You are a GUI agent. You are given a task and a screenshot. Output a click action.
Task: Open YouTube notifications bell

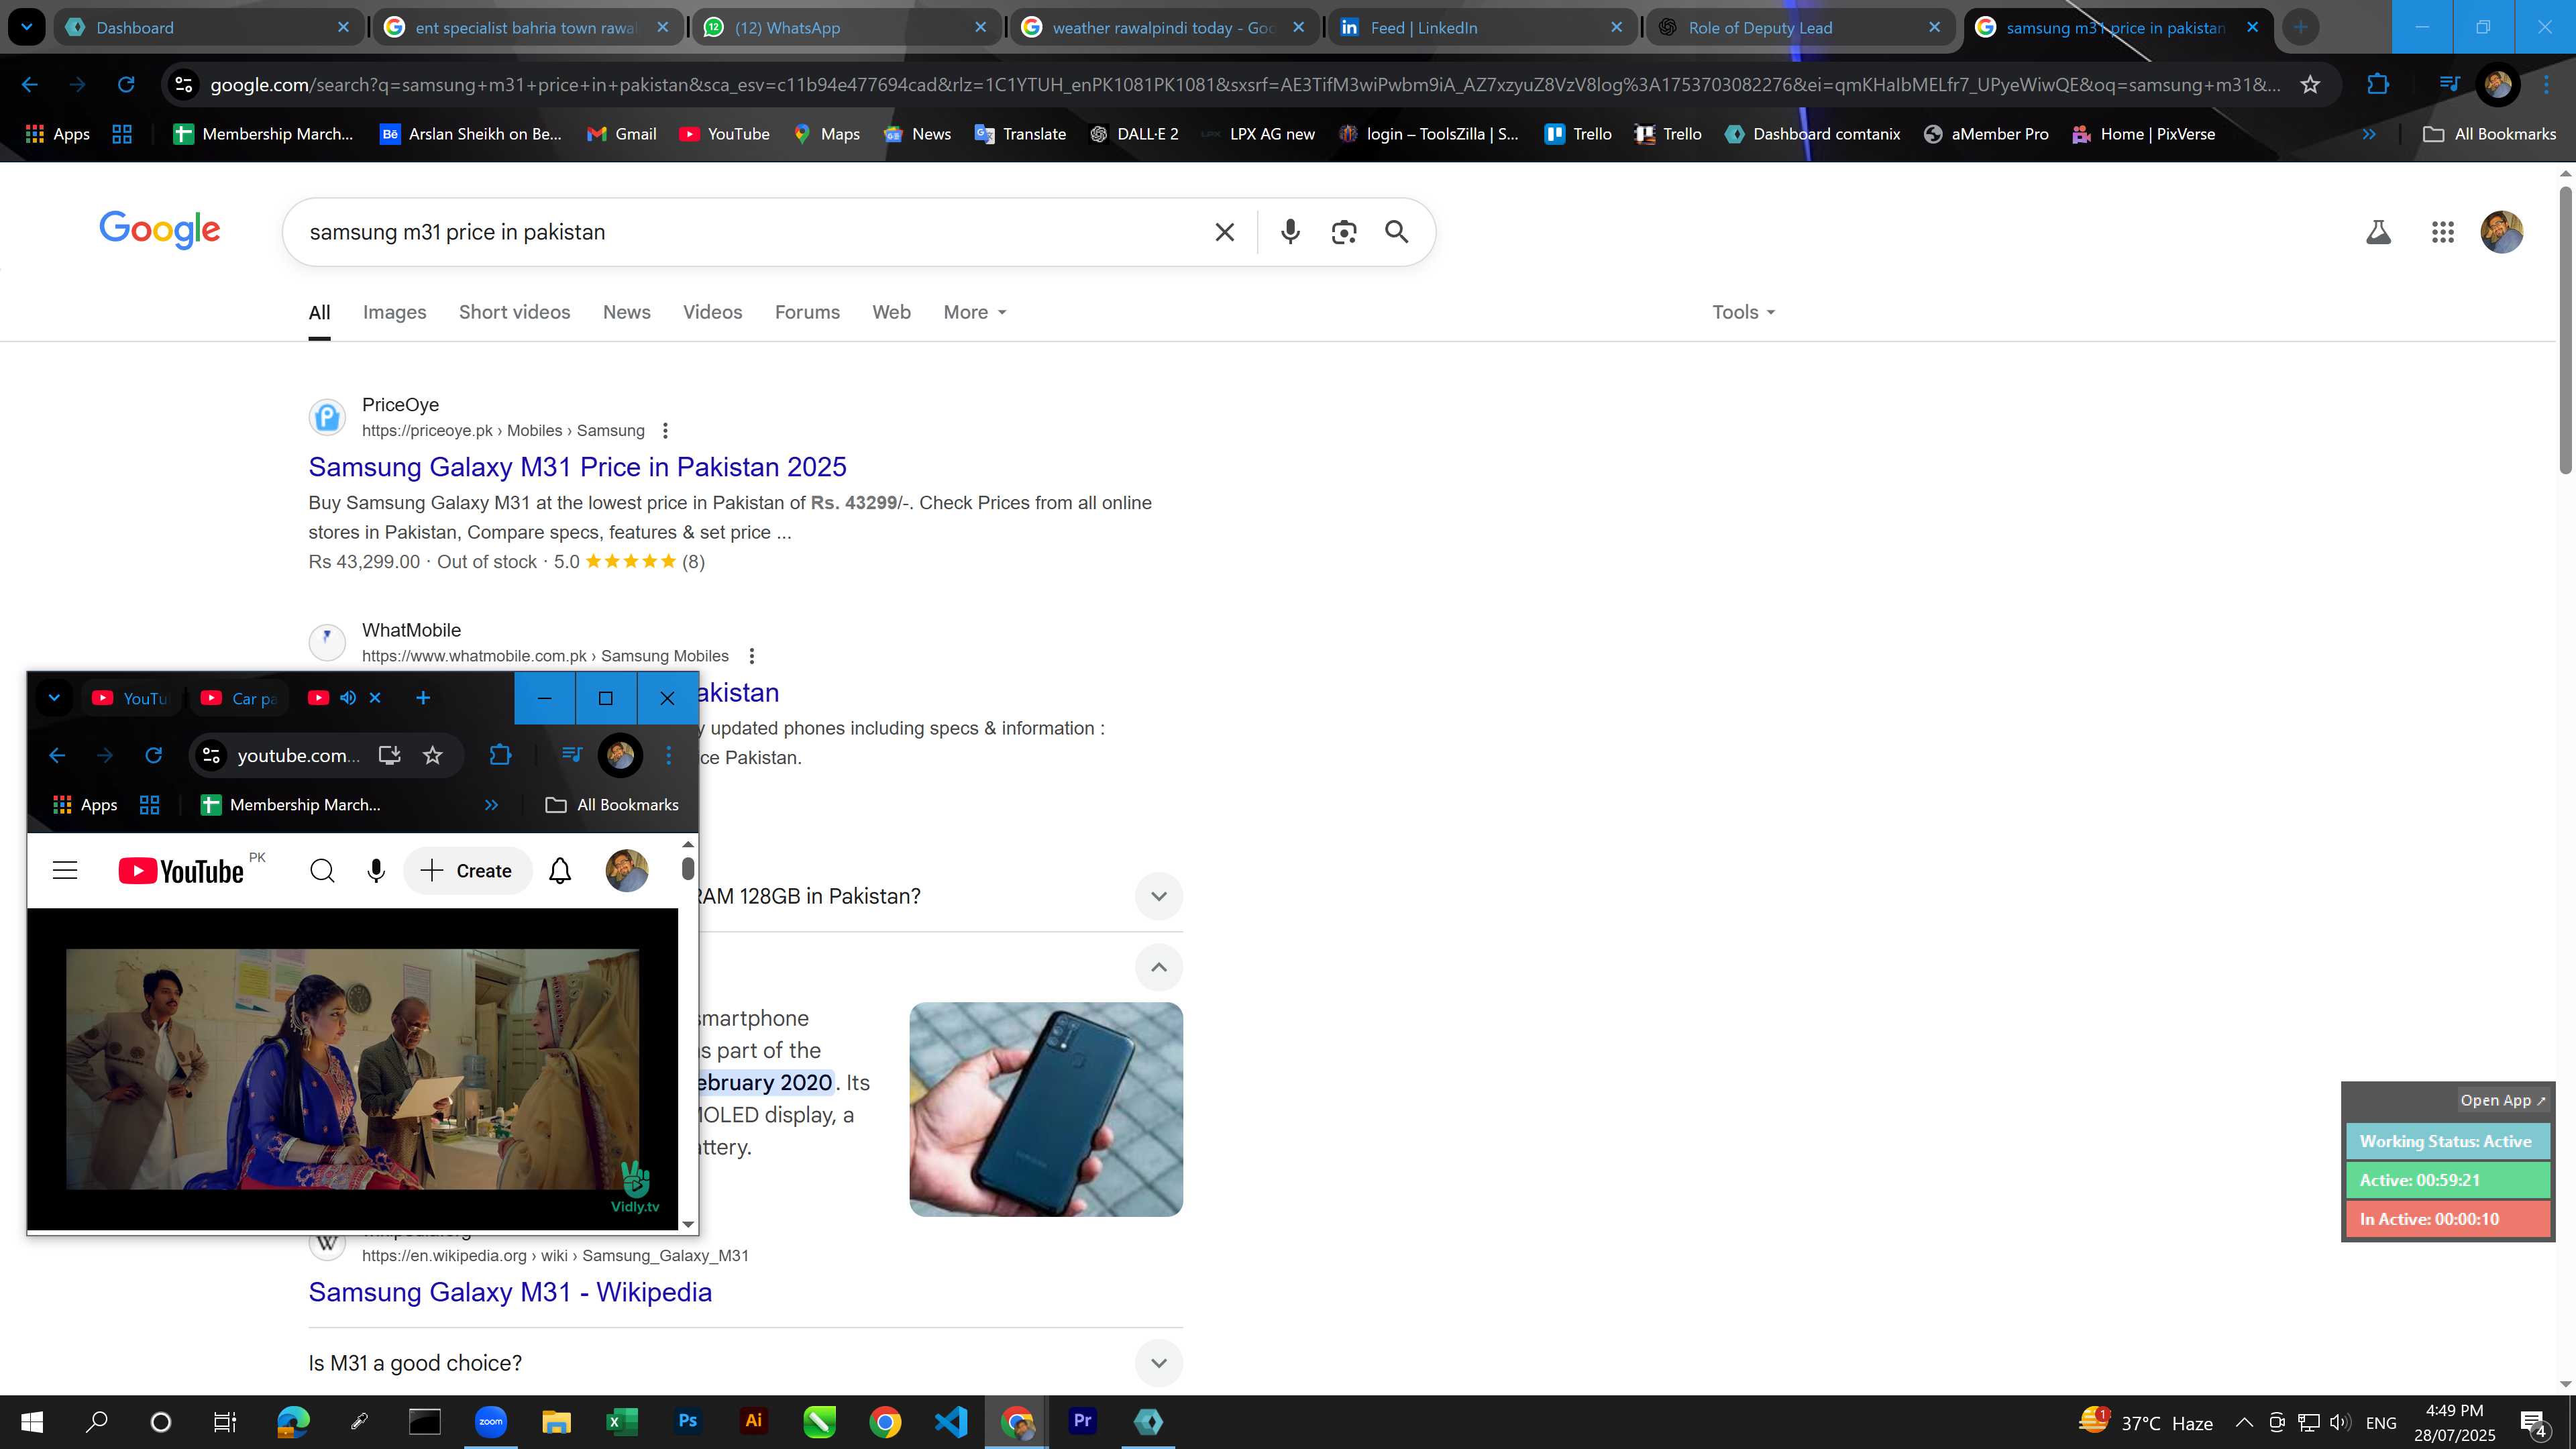[560, 871]
